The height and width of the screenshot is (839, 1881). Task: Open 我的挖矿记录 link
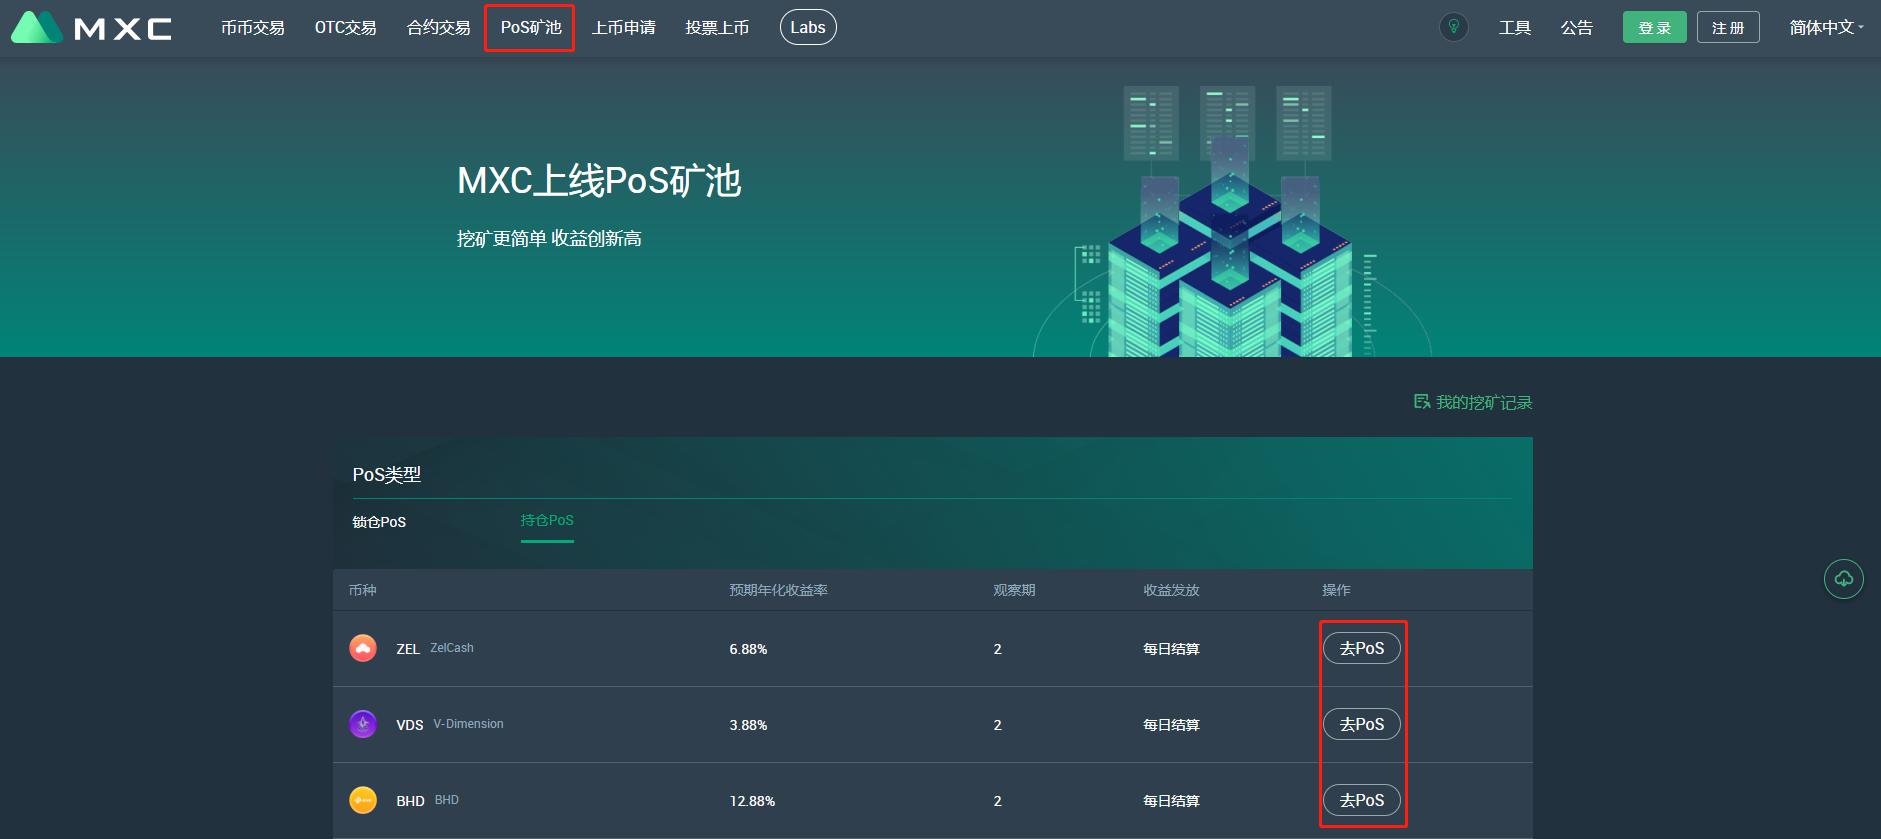click(1484, 402)
